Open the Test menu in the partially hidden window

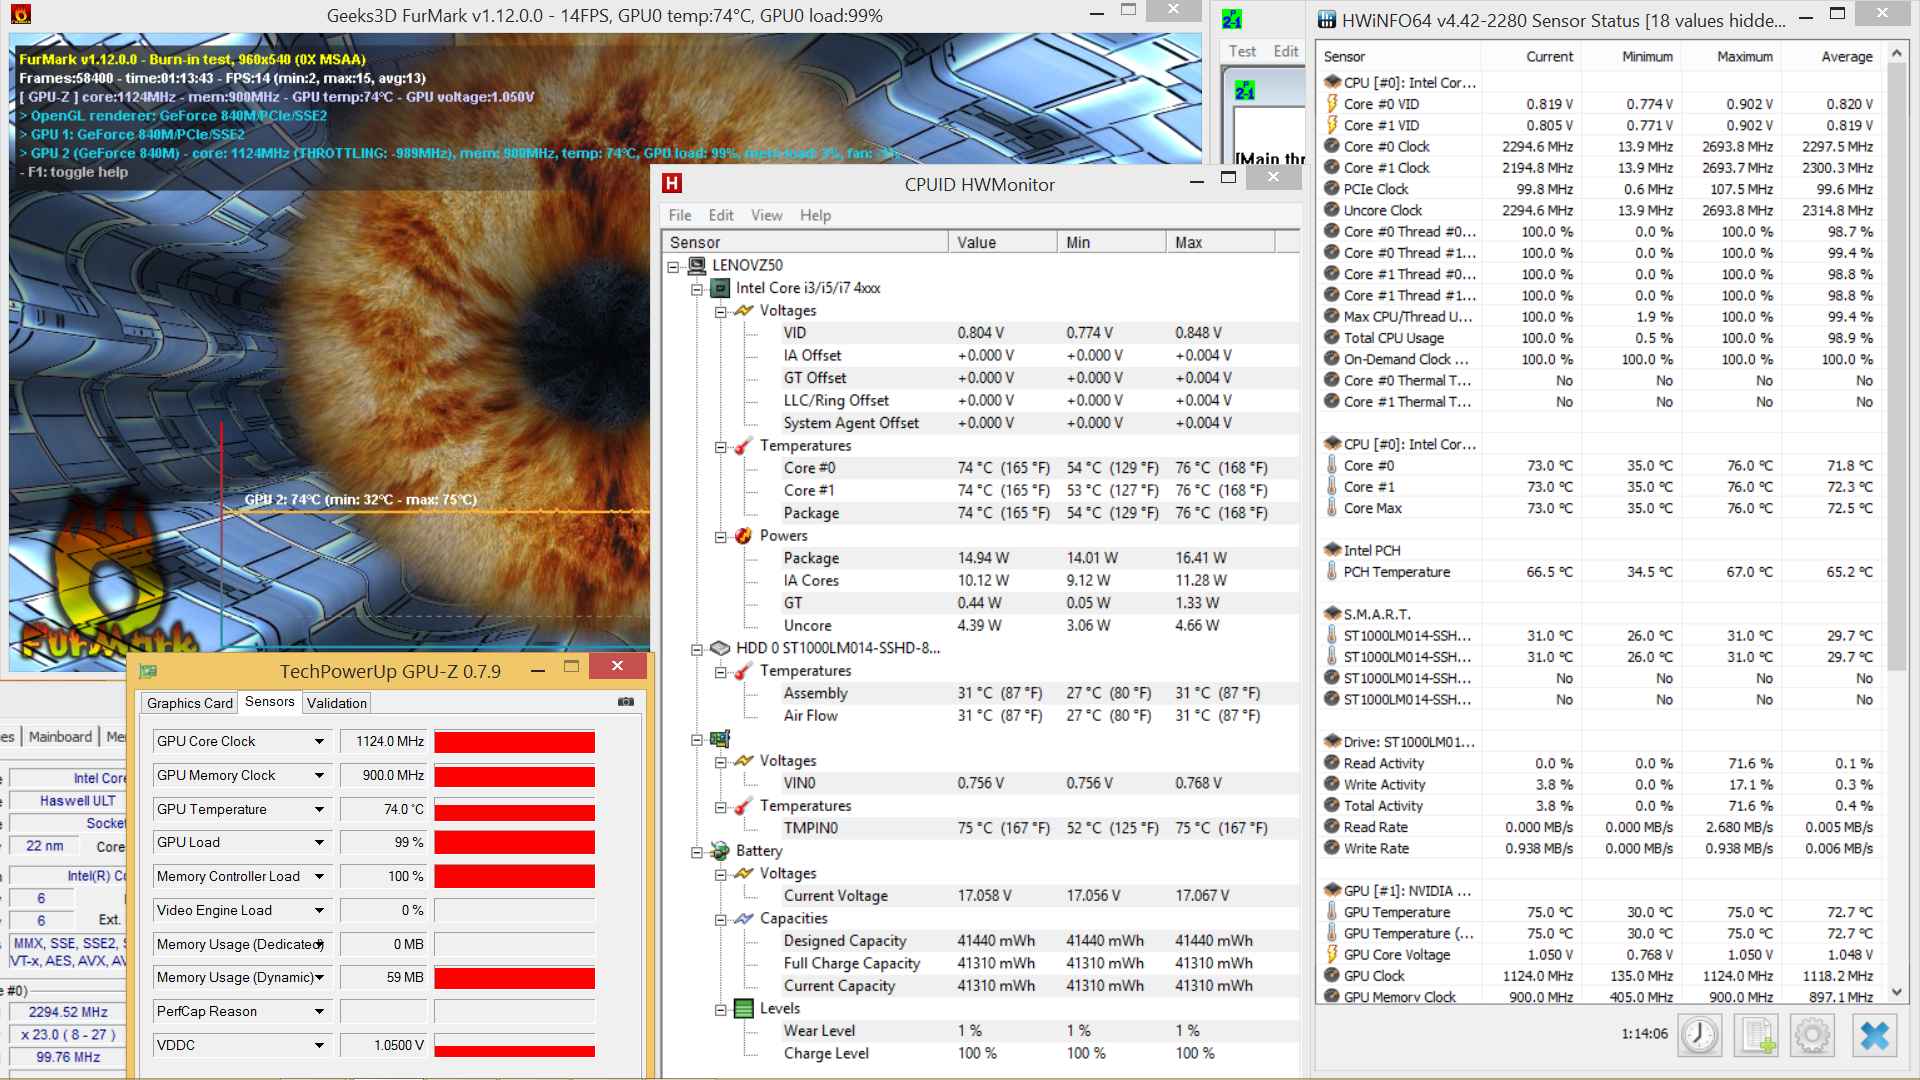[x=1242, y=51]
